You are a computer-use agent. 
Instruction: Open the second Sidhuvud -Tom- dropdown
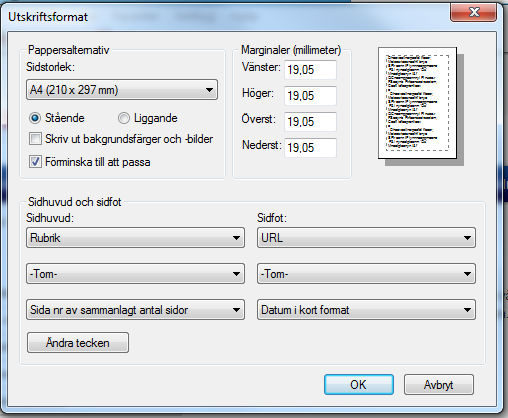tap(135, 274)
